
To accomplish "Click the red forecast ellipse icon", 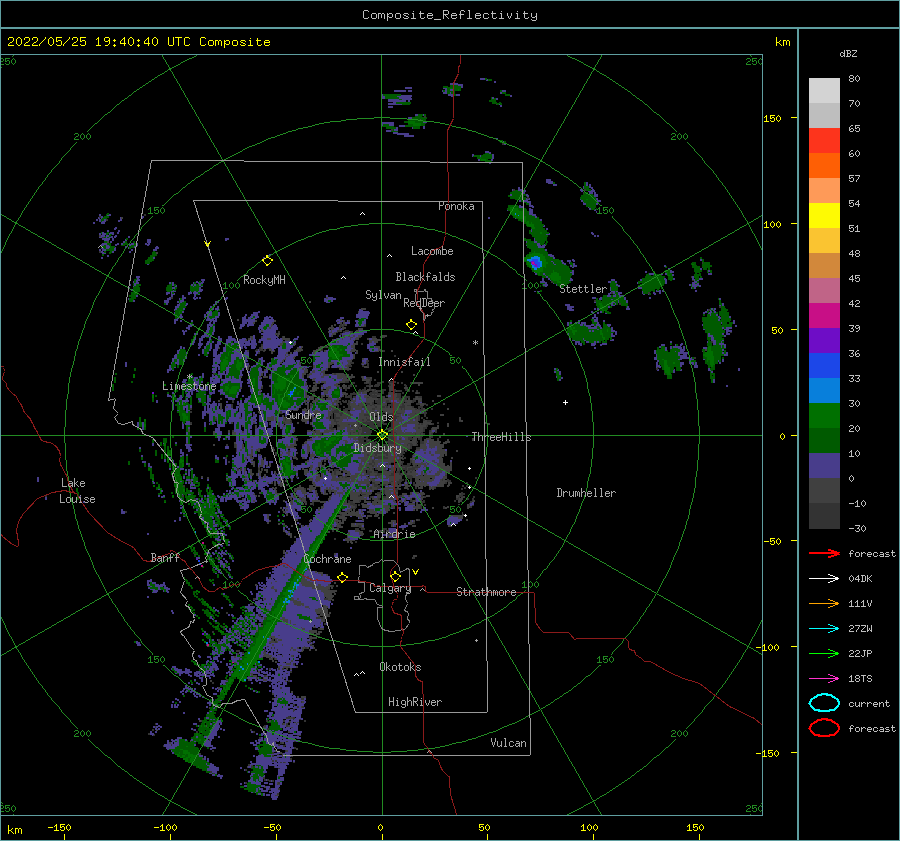I will pos(824,728).
